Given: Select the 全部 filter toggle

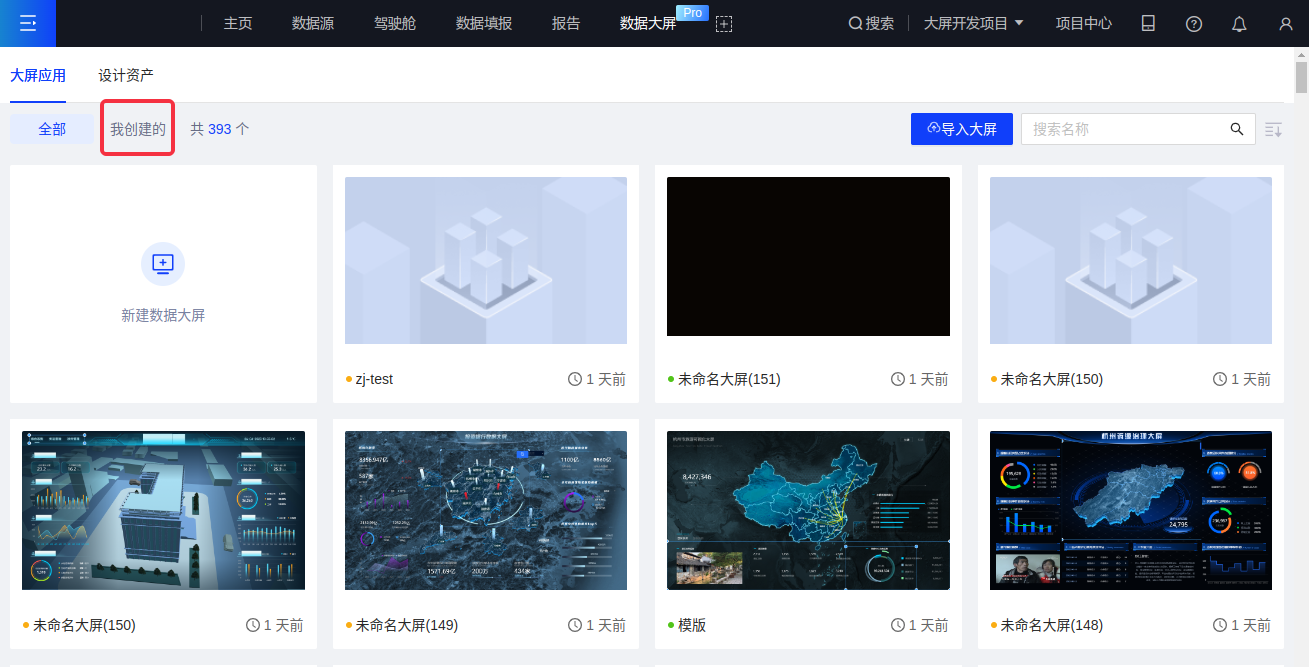Looking at the screenshot, I should tap(52, 129).
